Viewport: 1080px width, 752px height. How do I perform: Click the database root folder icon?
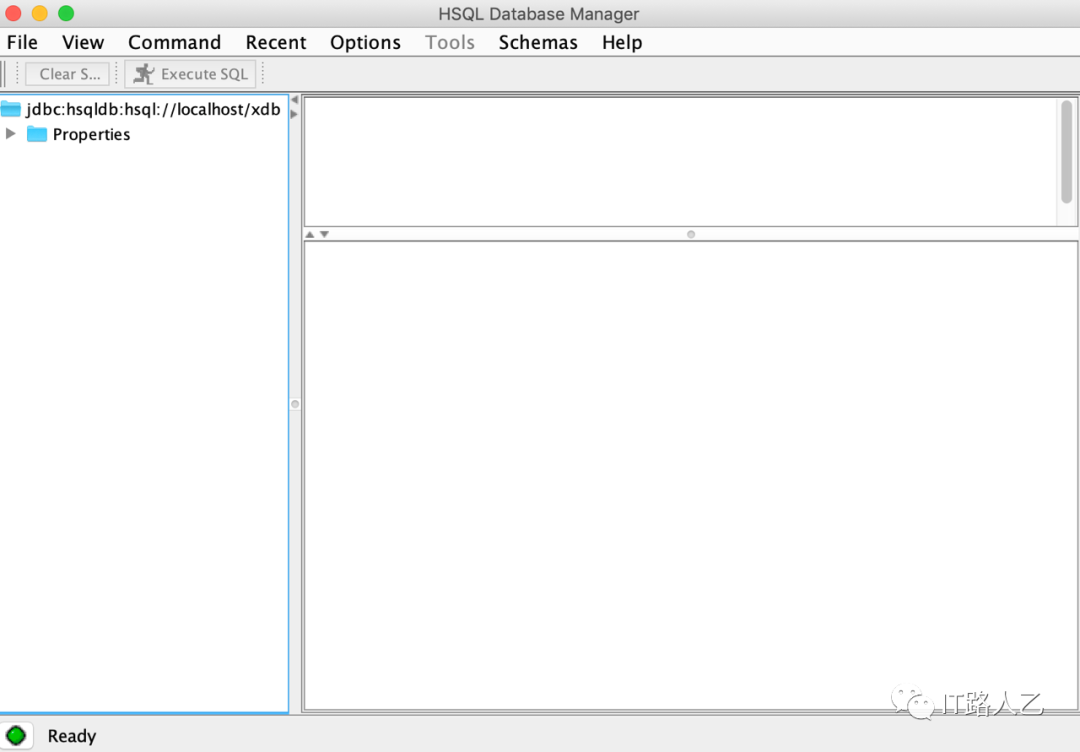(11, 109)
